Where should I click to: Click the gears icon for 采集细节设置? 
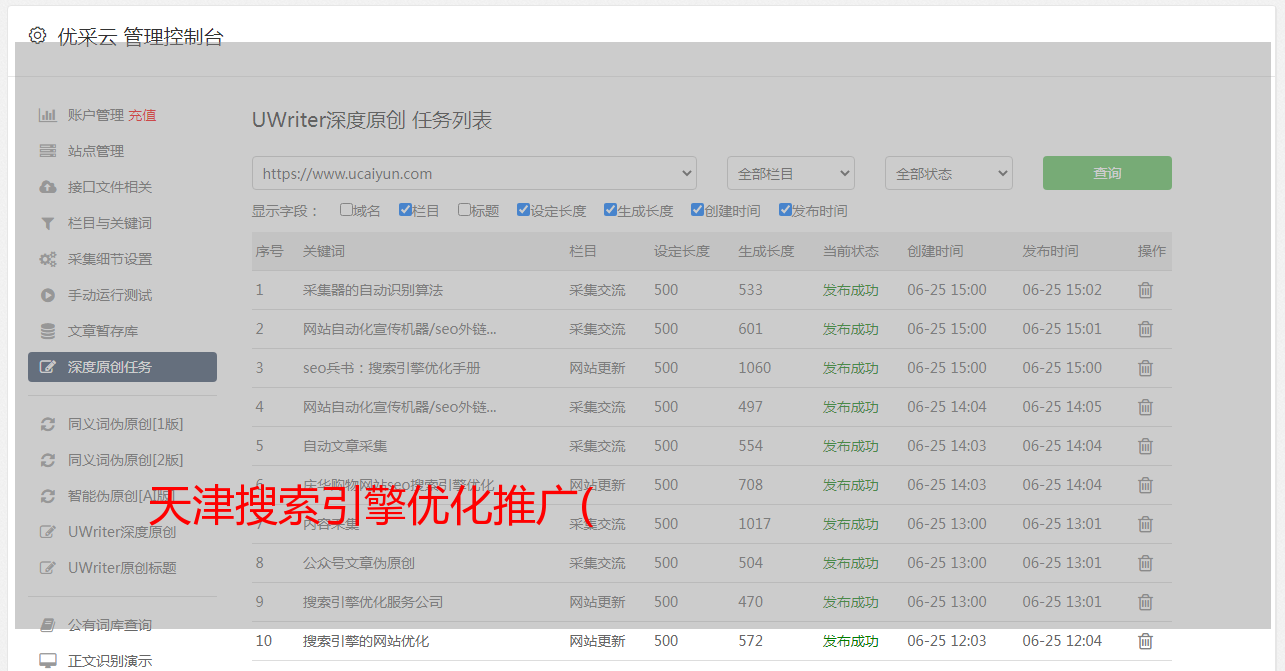coord(47,259)
